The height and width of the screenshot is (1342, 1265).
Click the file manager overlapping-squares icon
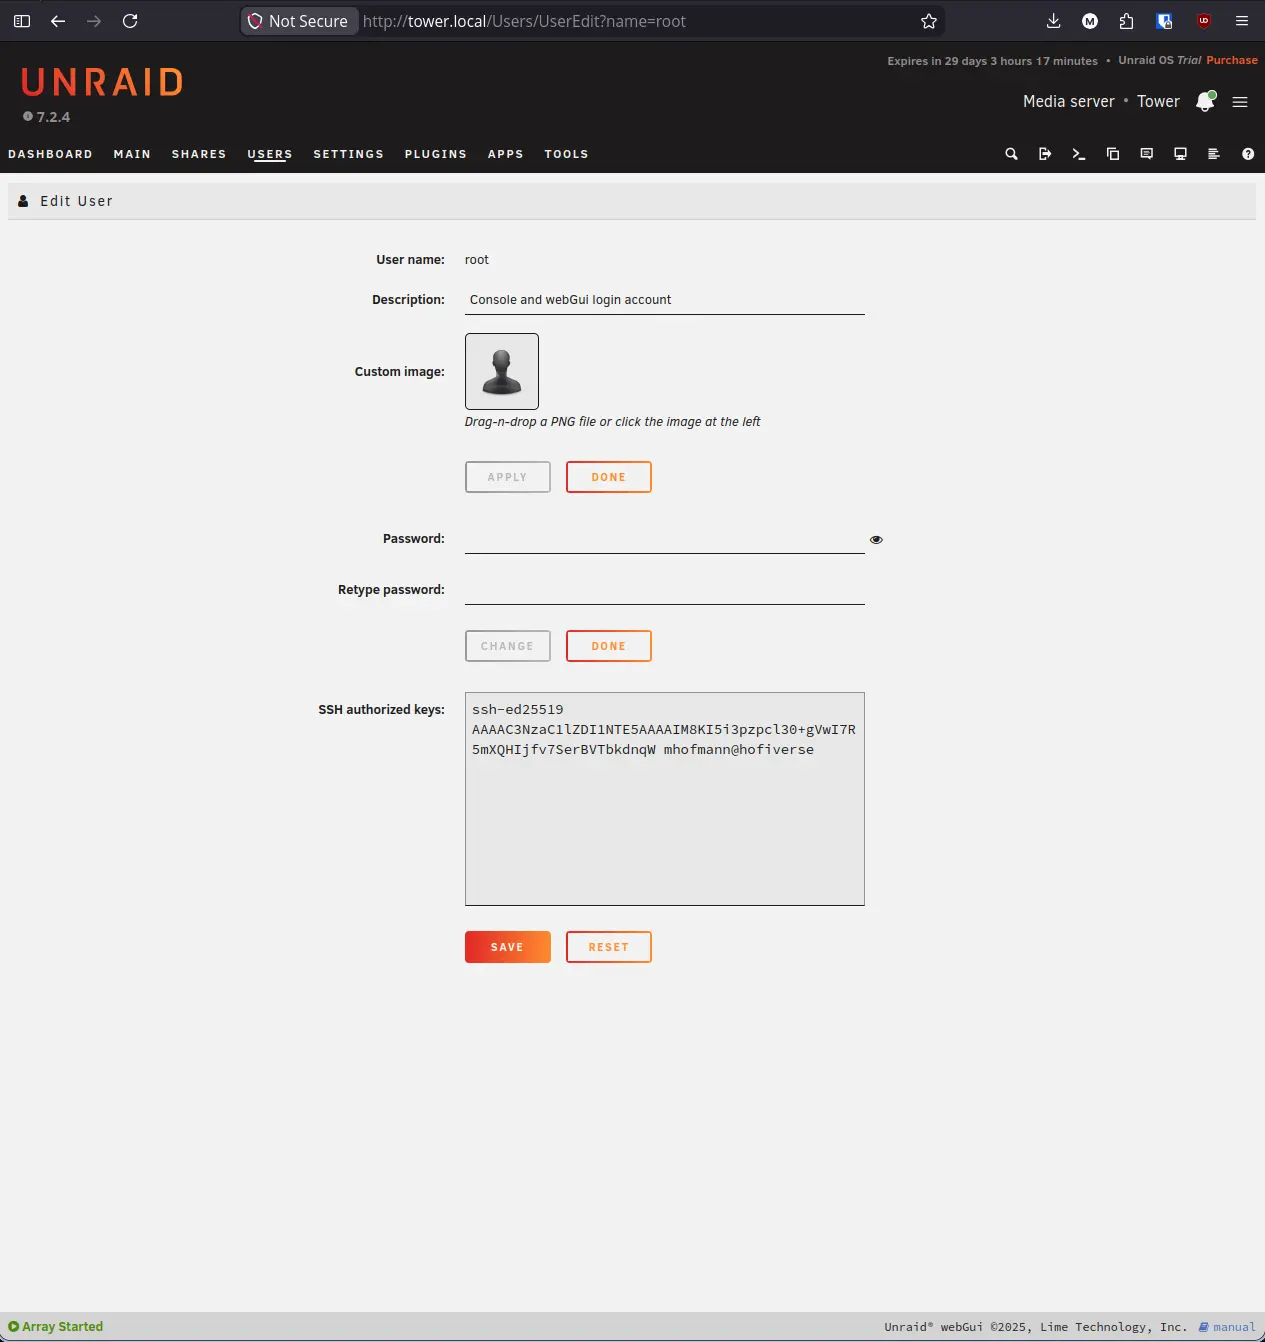coord(1113,154)
